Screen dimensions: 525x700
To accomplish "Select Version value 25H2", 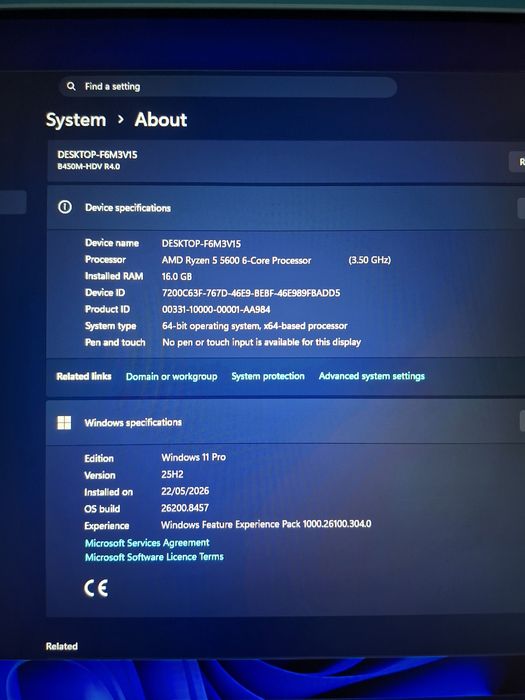I will pos(172,474).
